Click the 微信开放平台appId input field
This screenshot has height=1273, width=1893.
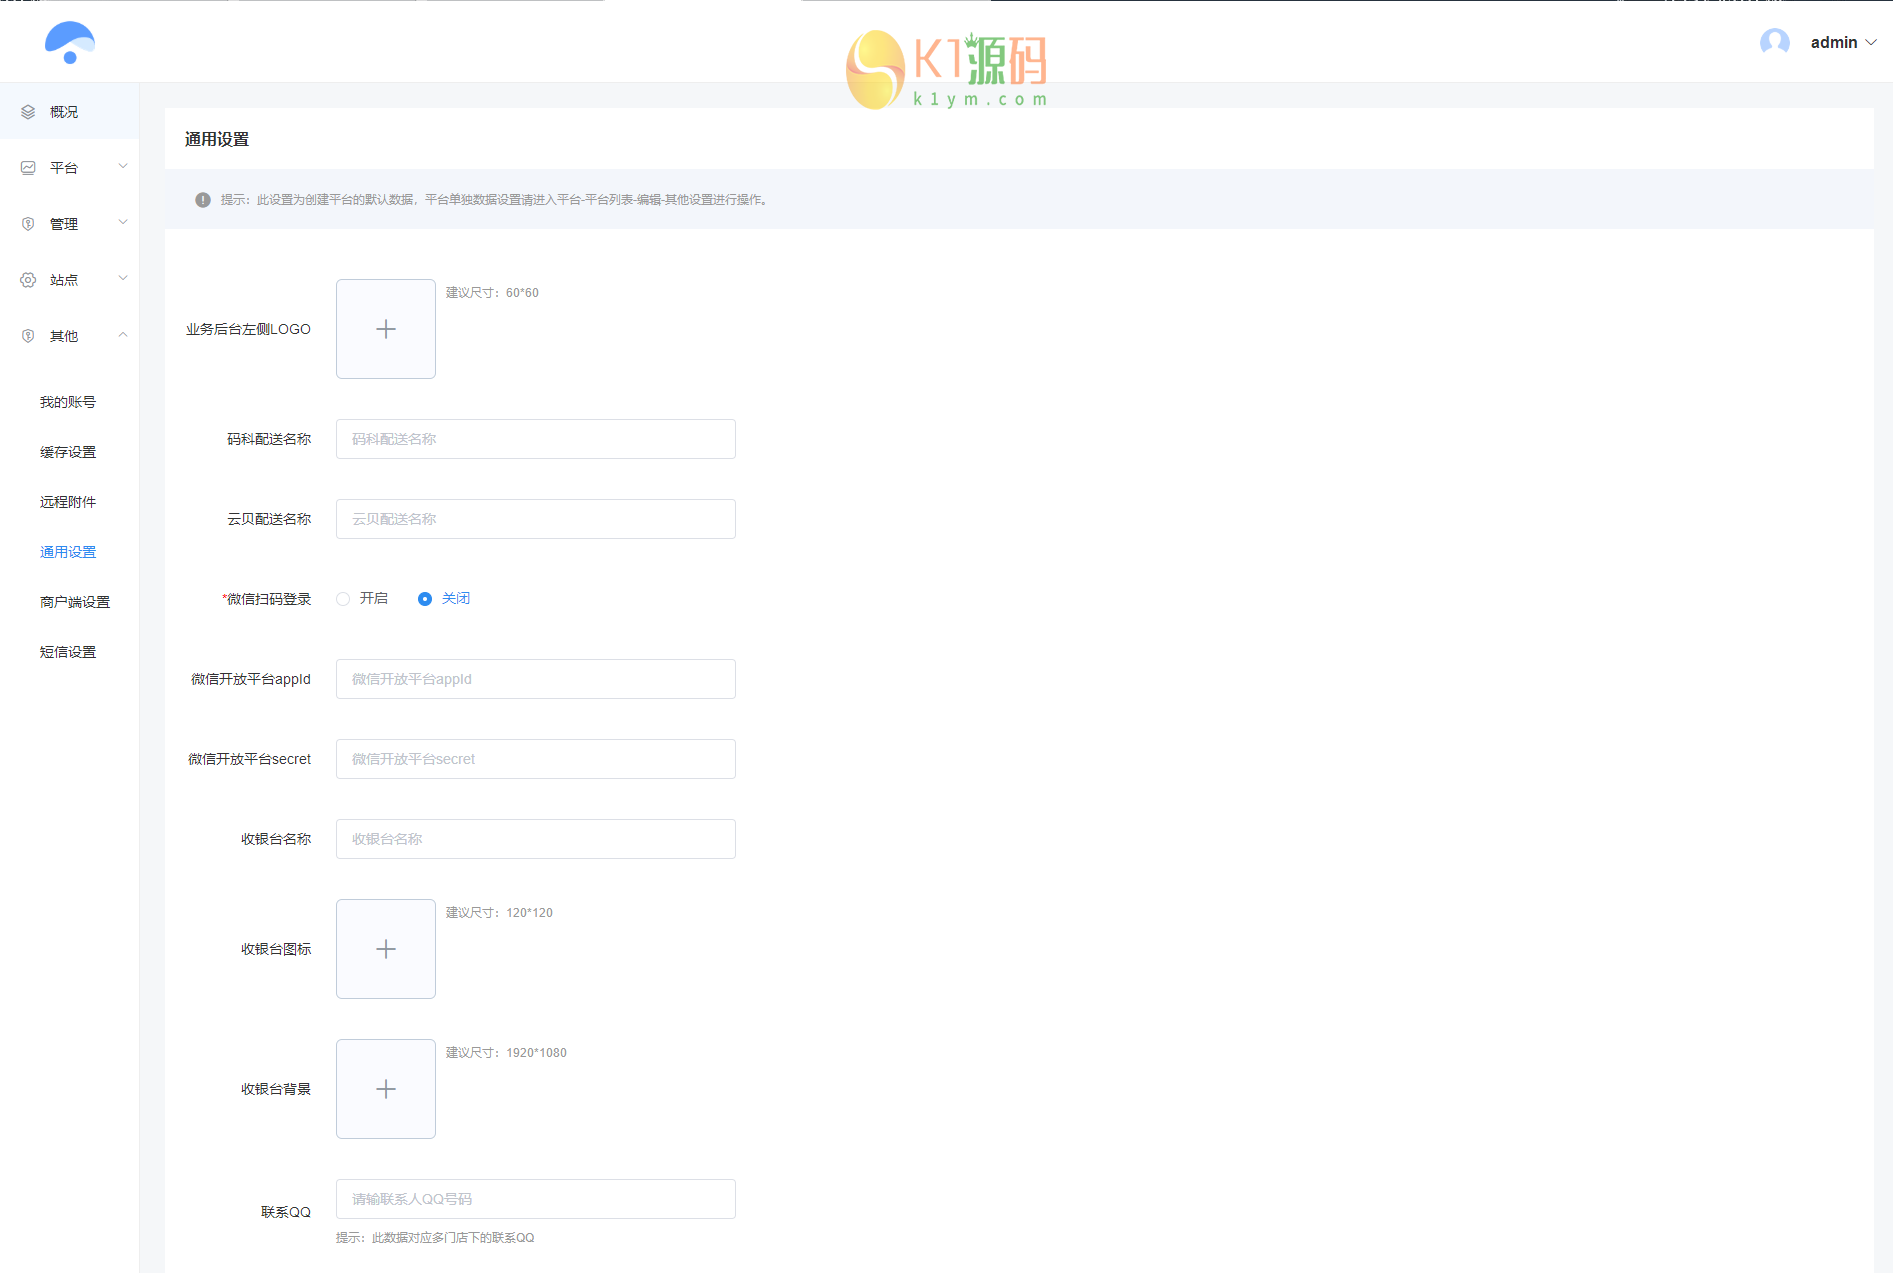[x=536, y=679]
